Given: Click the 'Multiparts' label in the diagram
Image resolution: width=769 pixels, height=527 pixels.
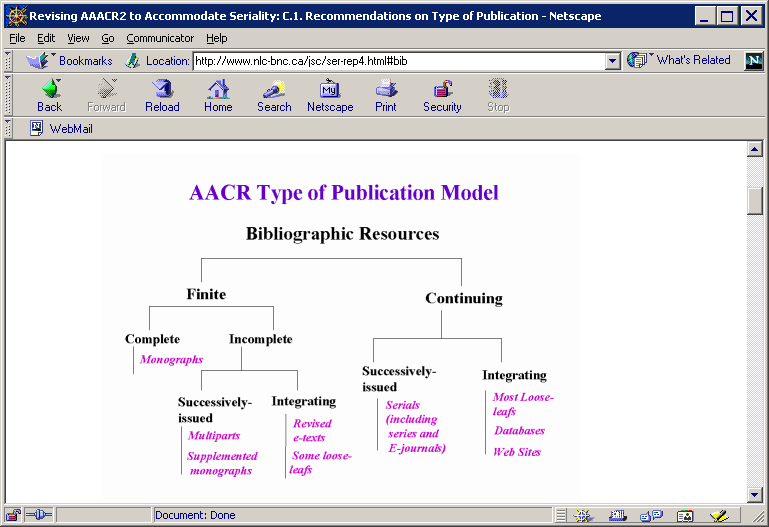Looking at the screenshot, I should 214,435.
